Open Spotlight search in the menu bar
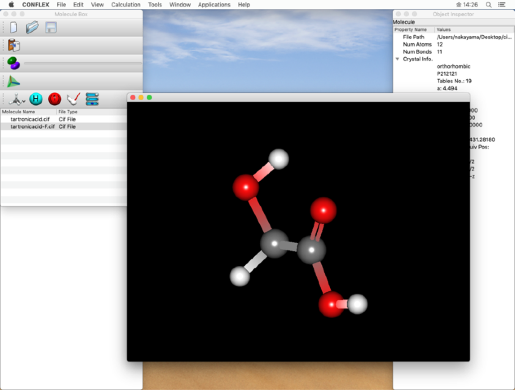The image size is (515, 390). [x=488, y=5]
